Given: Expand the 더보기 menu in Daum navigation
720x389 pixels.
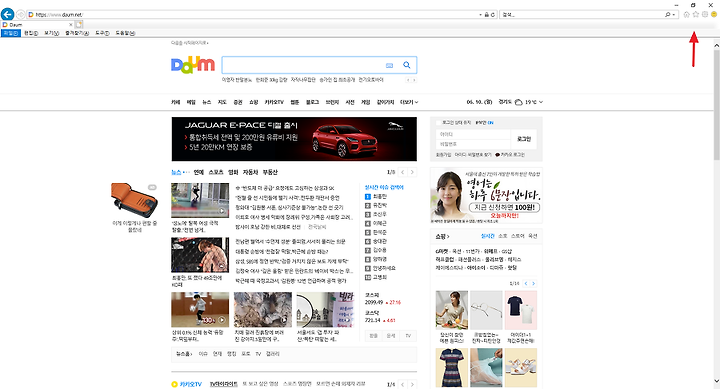Looking at the screenshot, I should [x=409, y=102].
